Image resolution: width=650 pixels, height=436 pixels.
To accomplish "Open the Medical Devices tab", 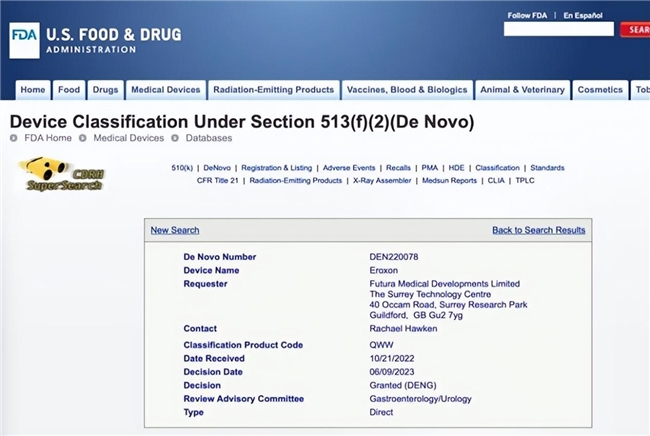I will point(166,90).
